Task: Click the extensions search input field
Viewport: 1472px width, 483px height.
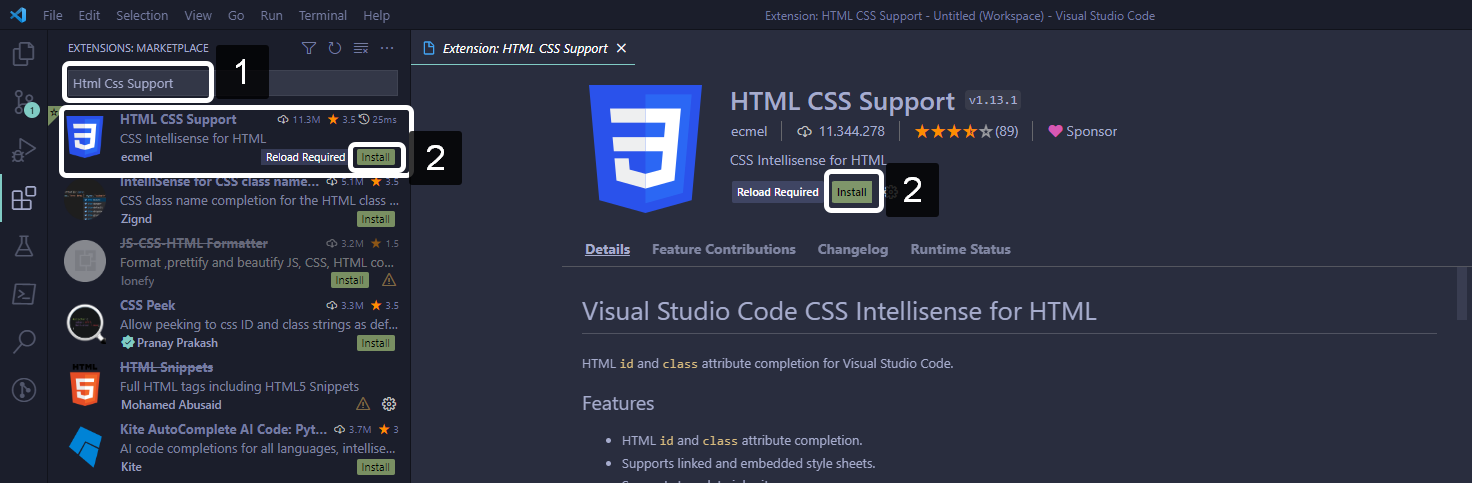Action: pos(233,83)
